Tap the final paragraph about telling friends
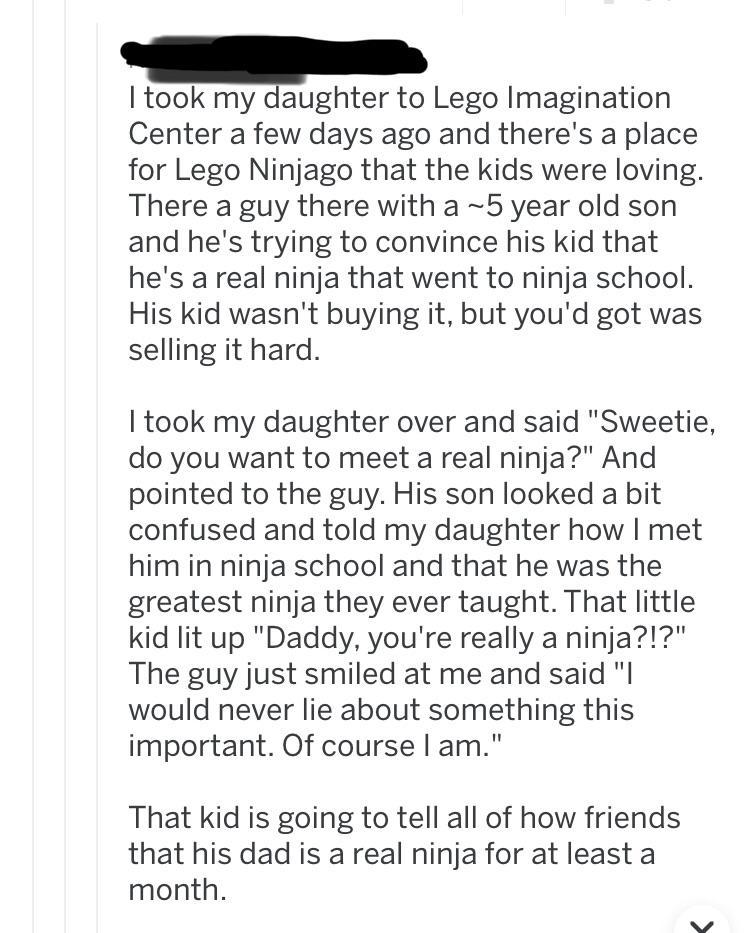The width and height of the screenshot is (749, 933). (404, 853)
